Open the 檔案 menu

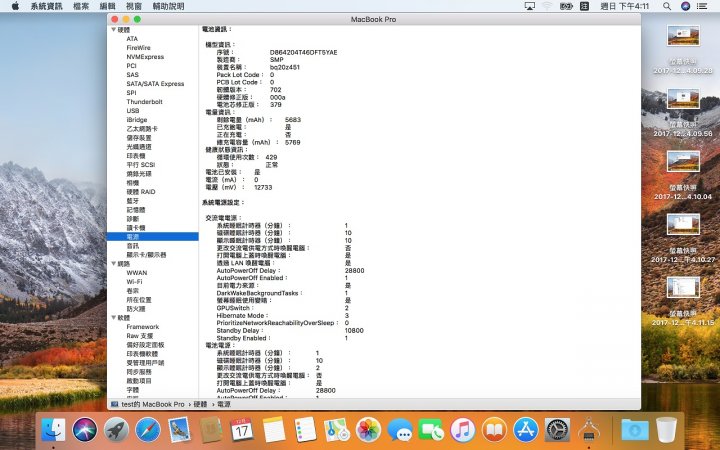81,6
